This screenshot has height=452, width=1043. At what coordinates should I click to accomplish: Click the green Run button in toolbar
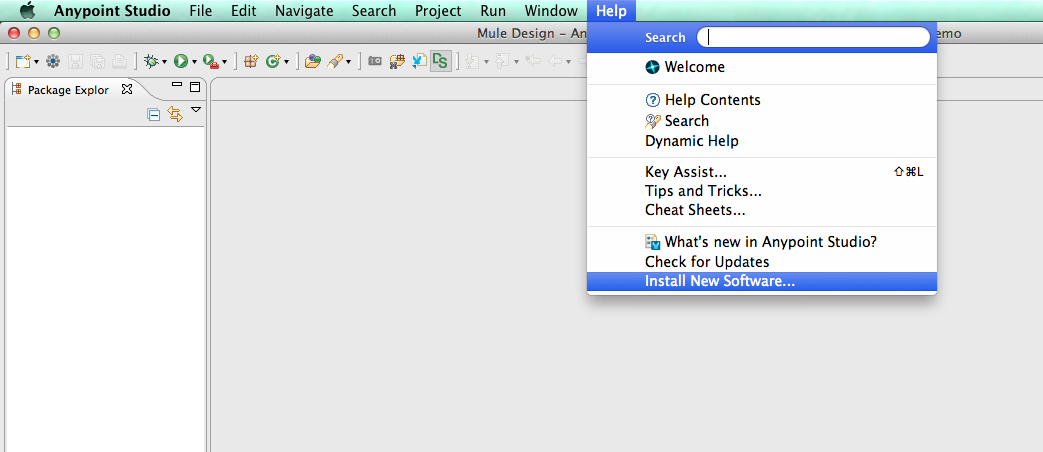(180, 61)
